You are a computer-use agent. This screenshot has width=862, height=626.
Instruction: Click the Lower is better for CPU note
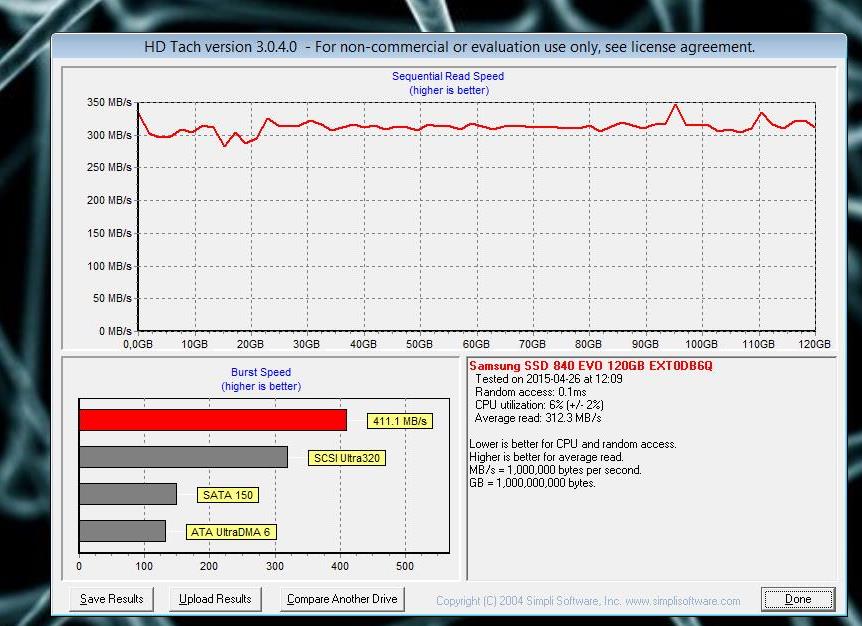573,444
